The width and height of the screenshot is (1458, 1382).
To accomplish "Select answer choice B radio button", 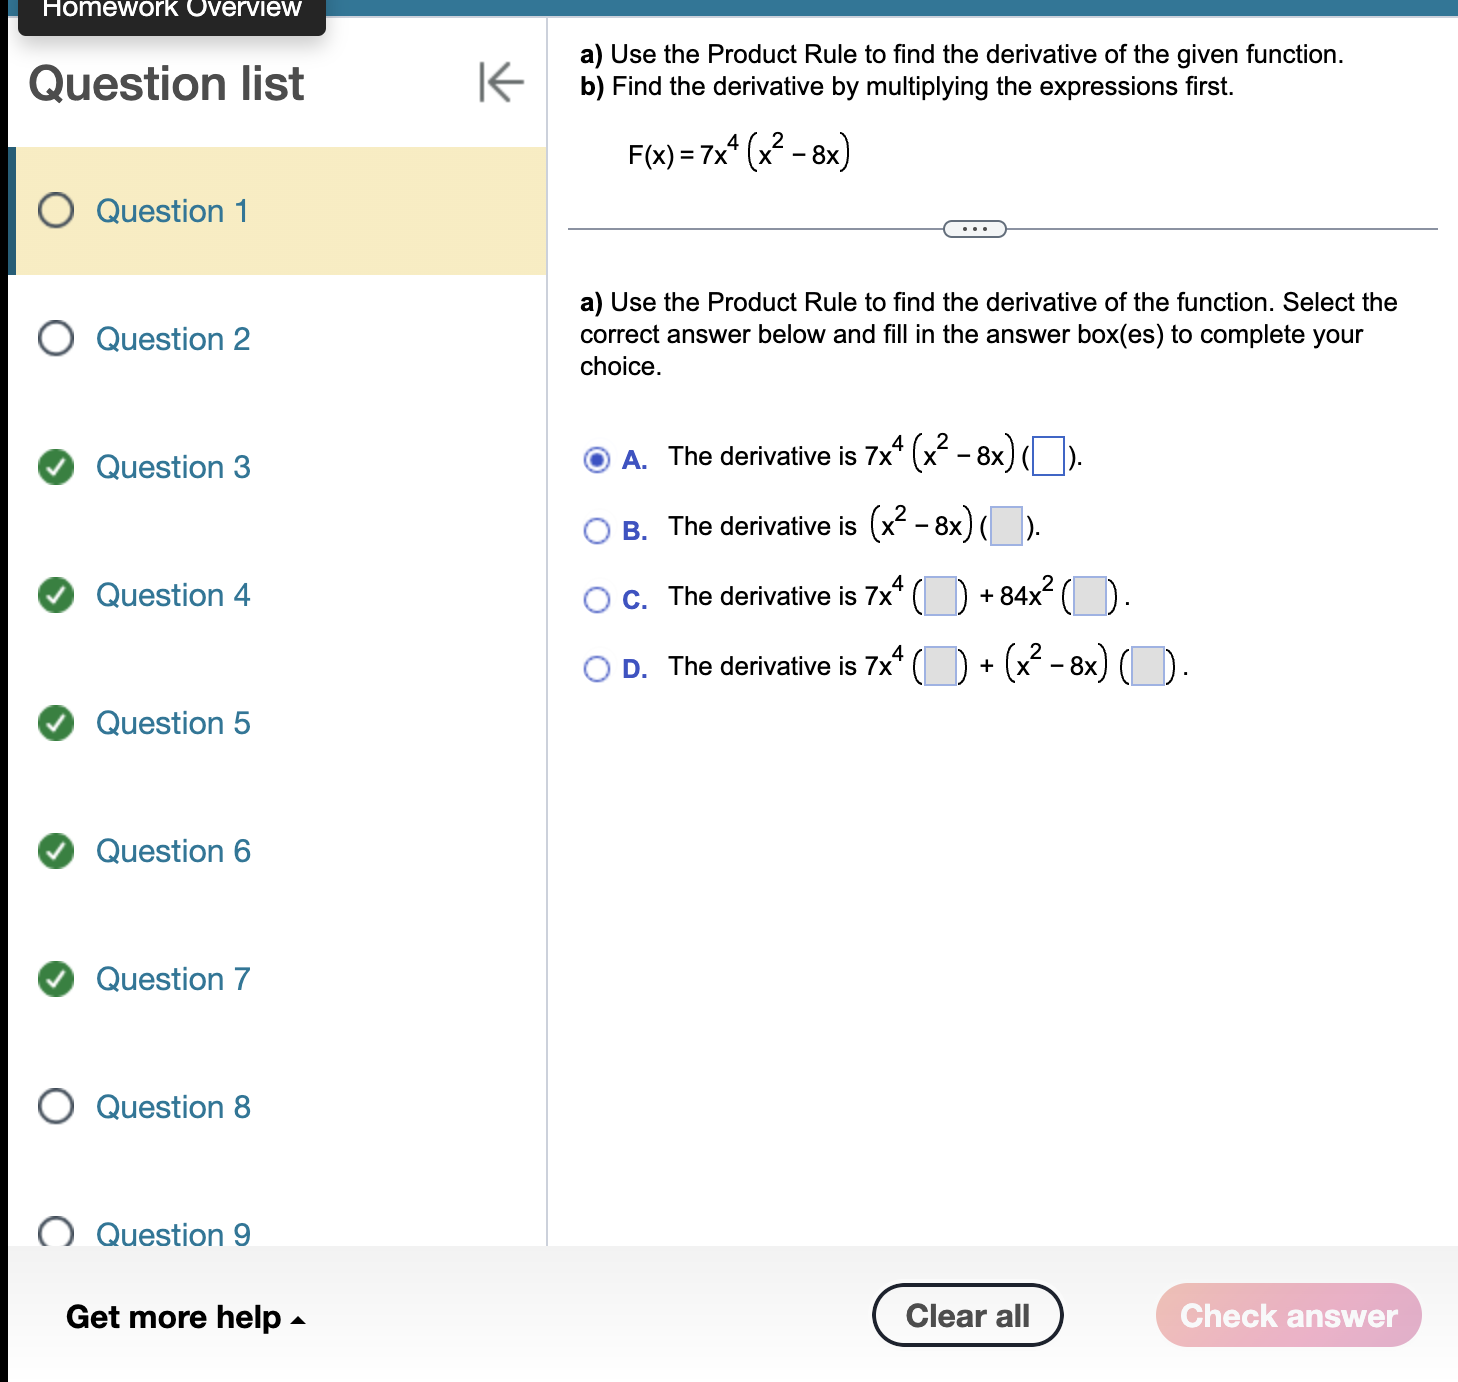I will click(x=598, y=531).
